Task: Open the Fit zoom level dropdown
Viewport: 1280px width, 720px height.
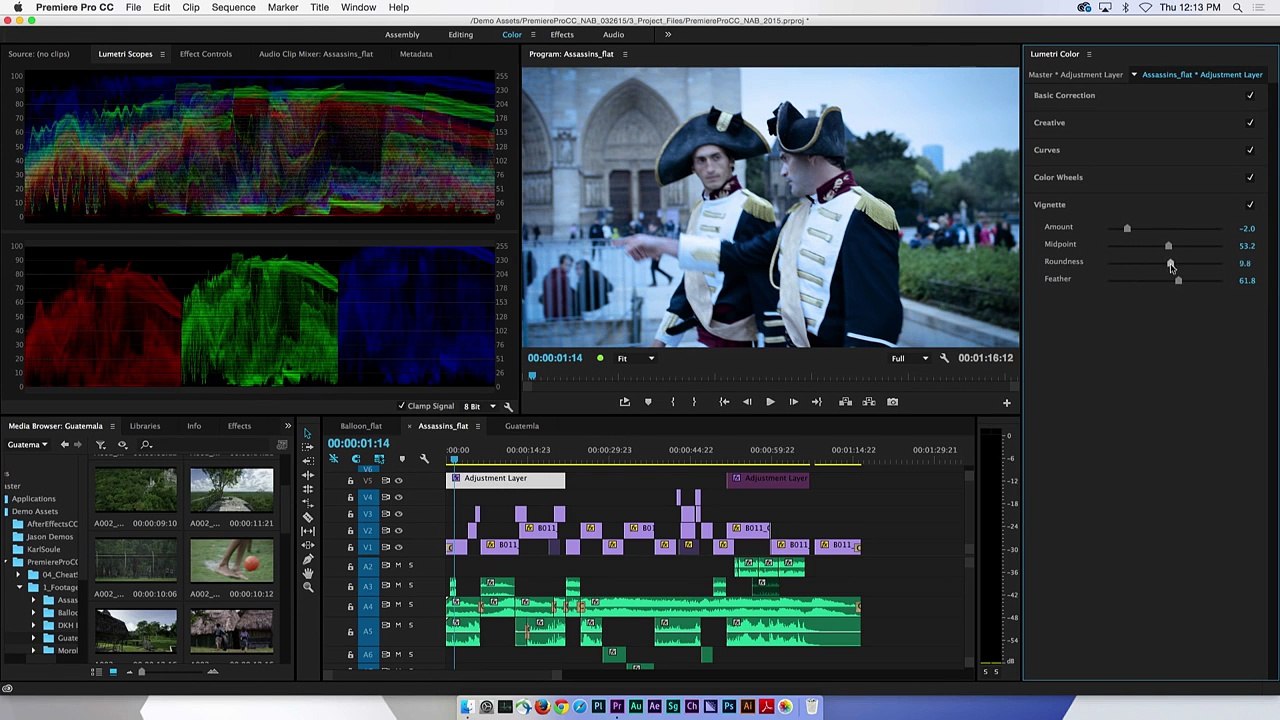Action: [x=636, y=358]
